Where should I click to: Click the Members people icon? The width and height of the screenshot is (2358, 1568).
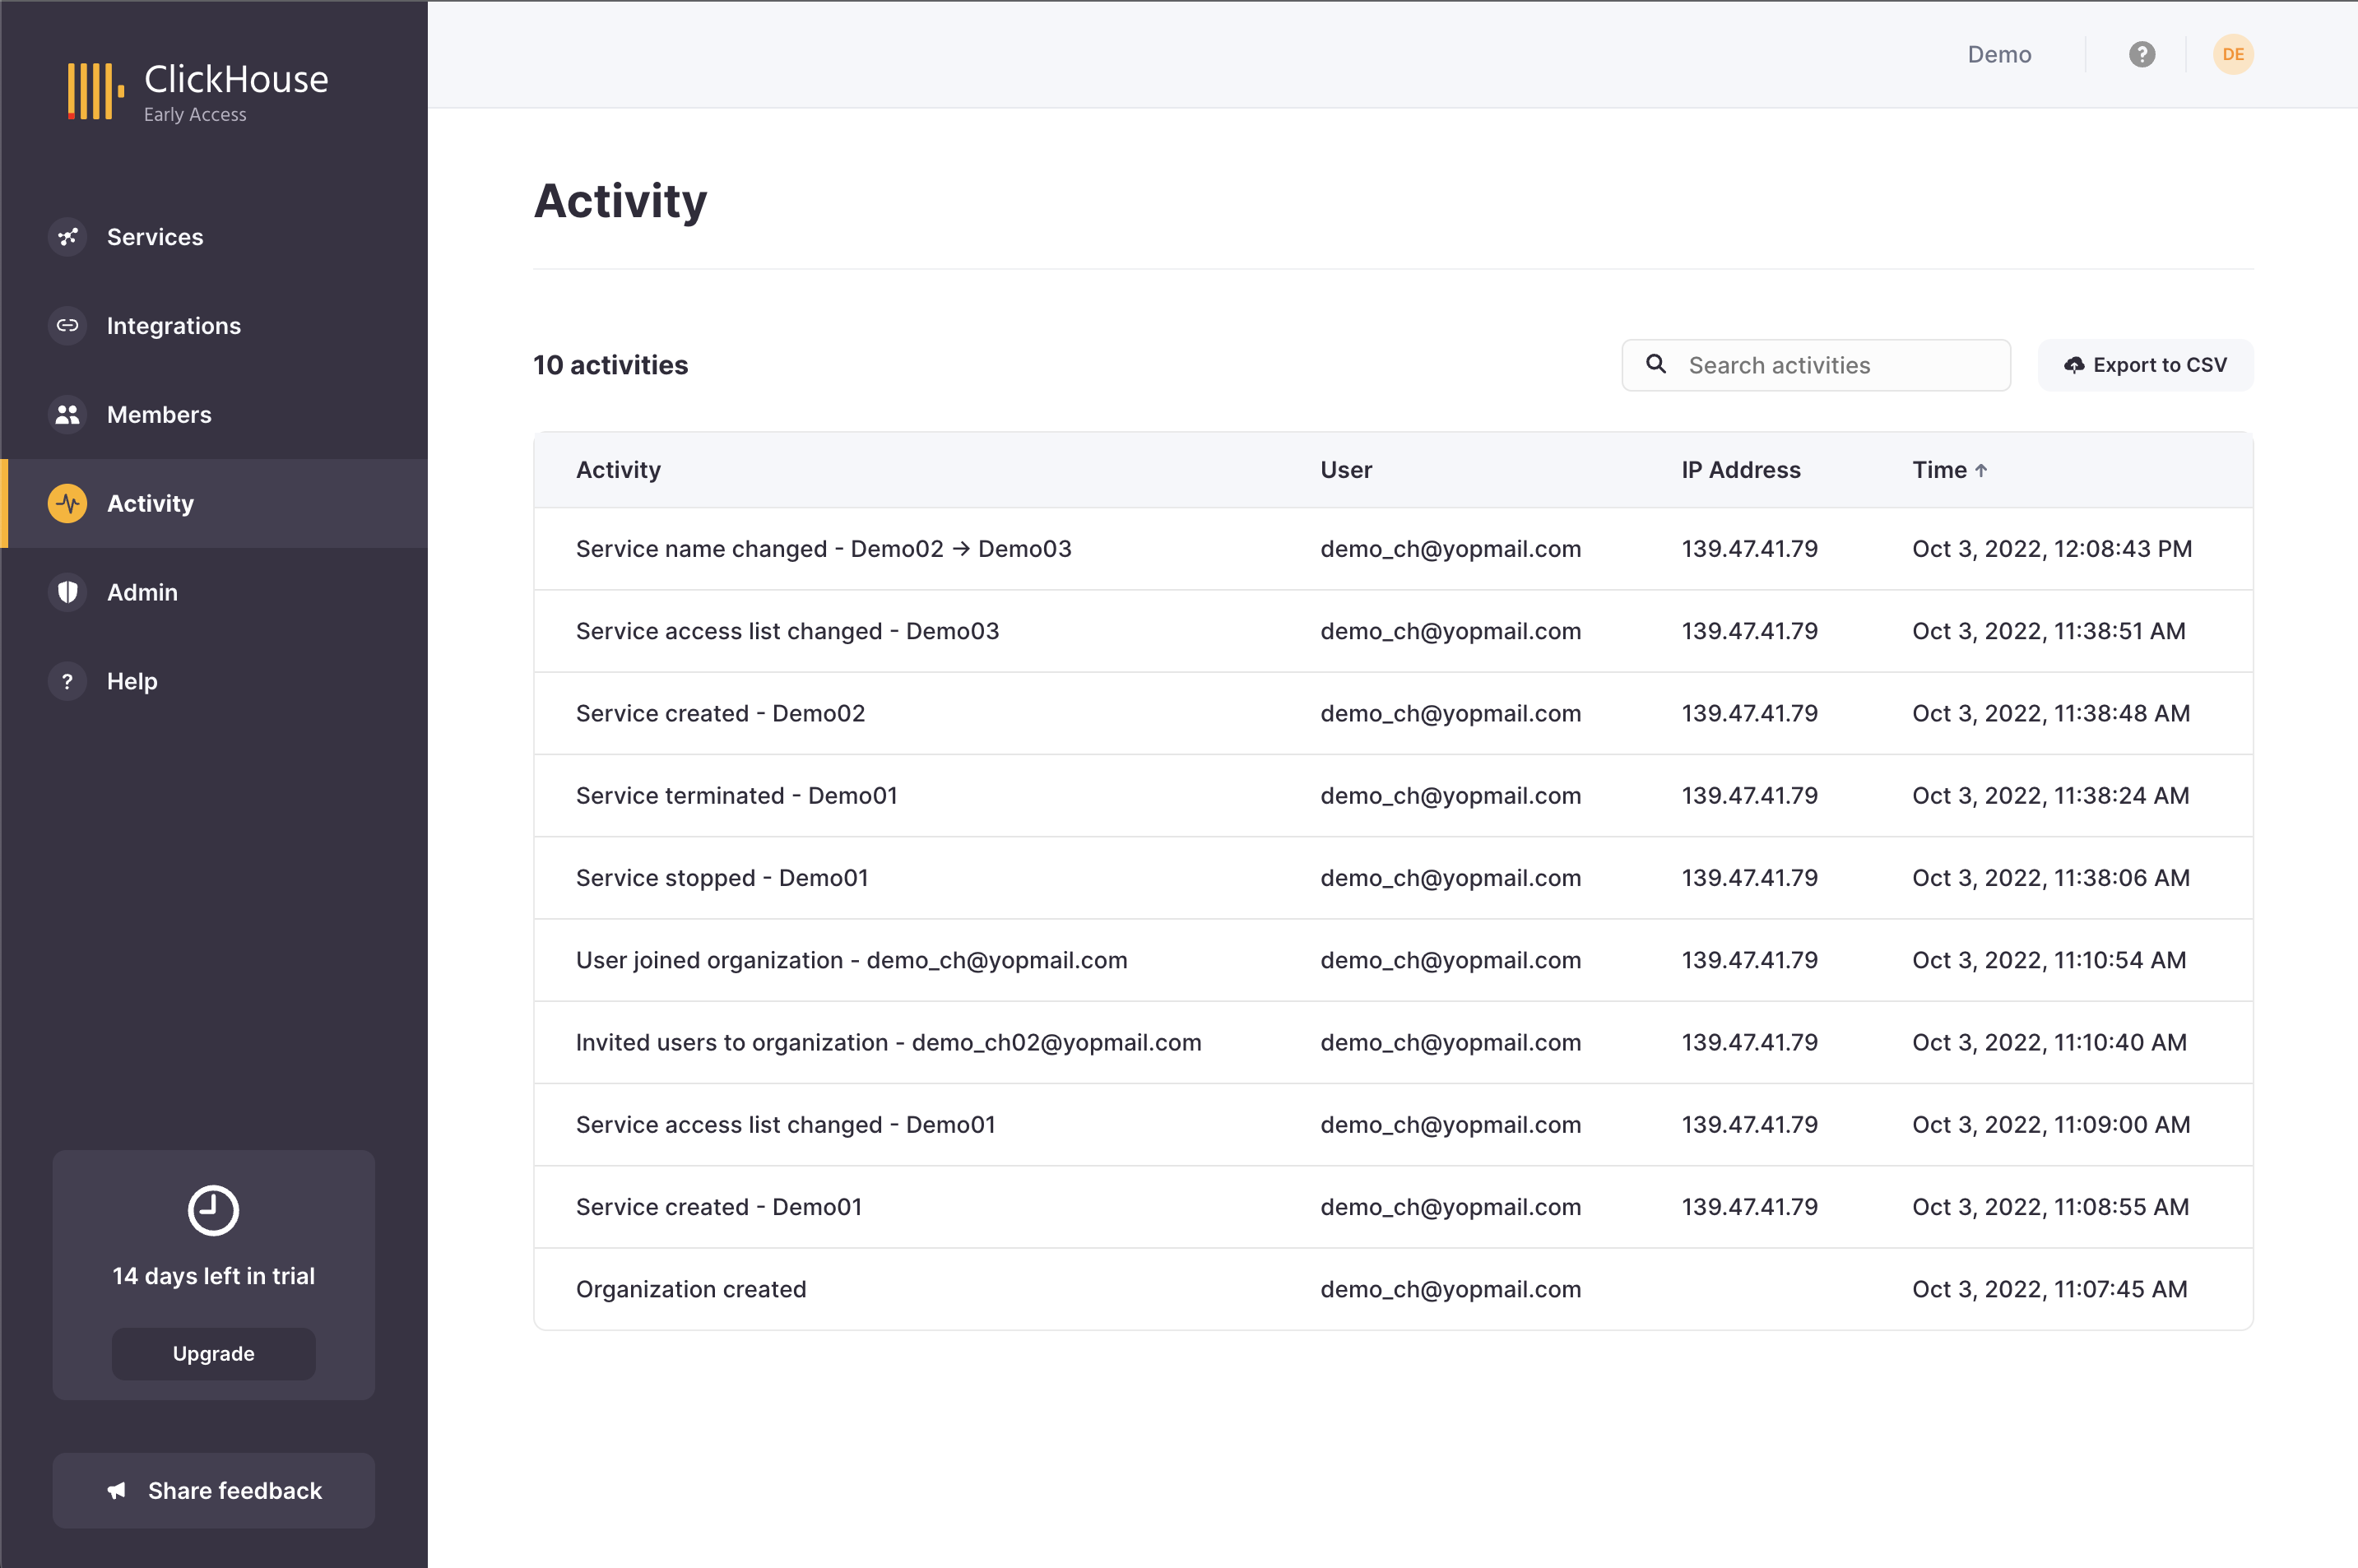coord(67,415)
